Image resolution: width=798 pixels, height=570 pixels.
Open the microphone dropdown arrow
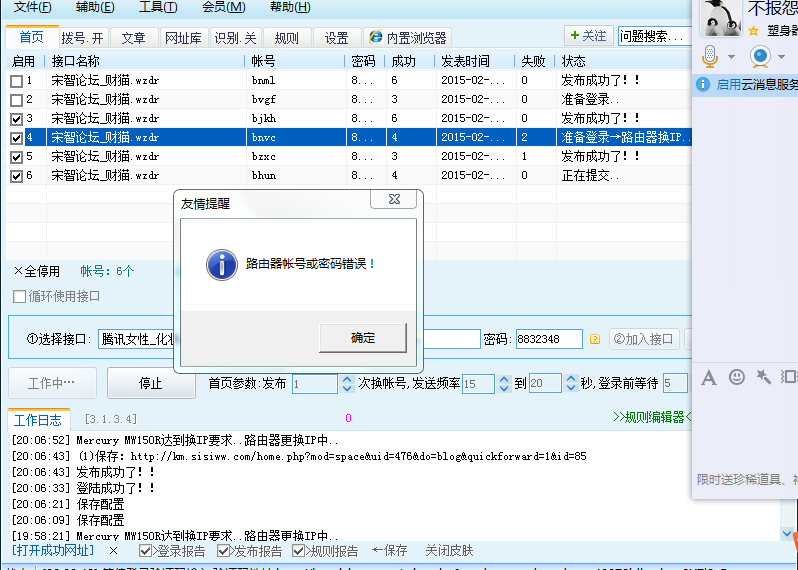point(731,56)
